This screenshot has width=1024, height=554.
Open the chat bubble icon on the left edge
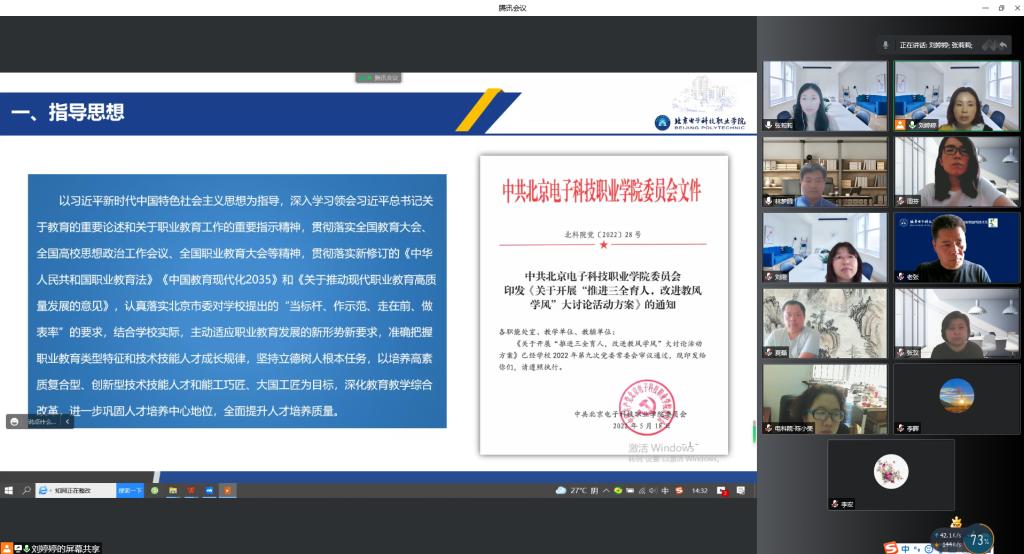click(14, 422)
